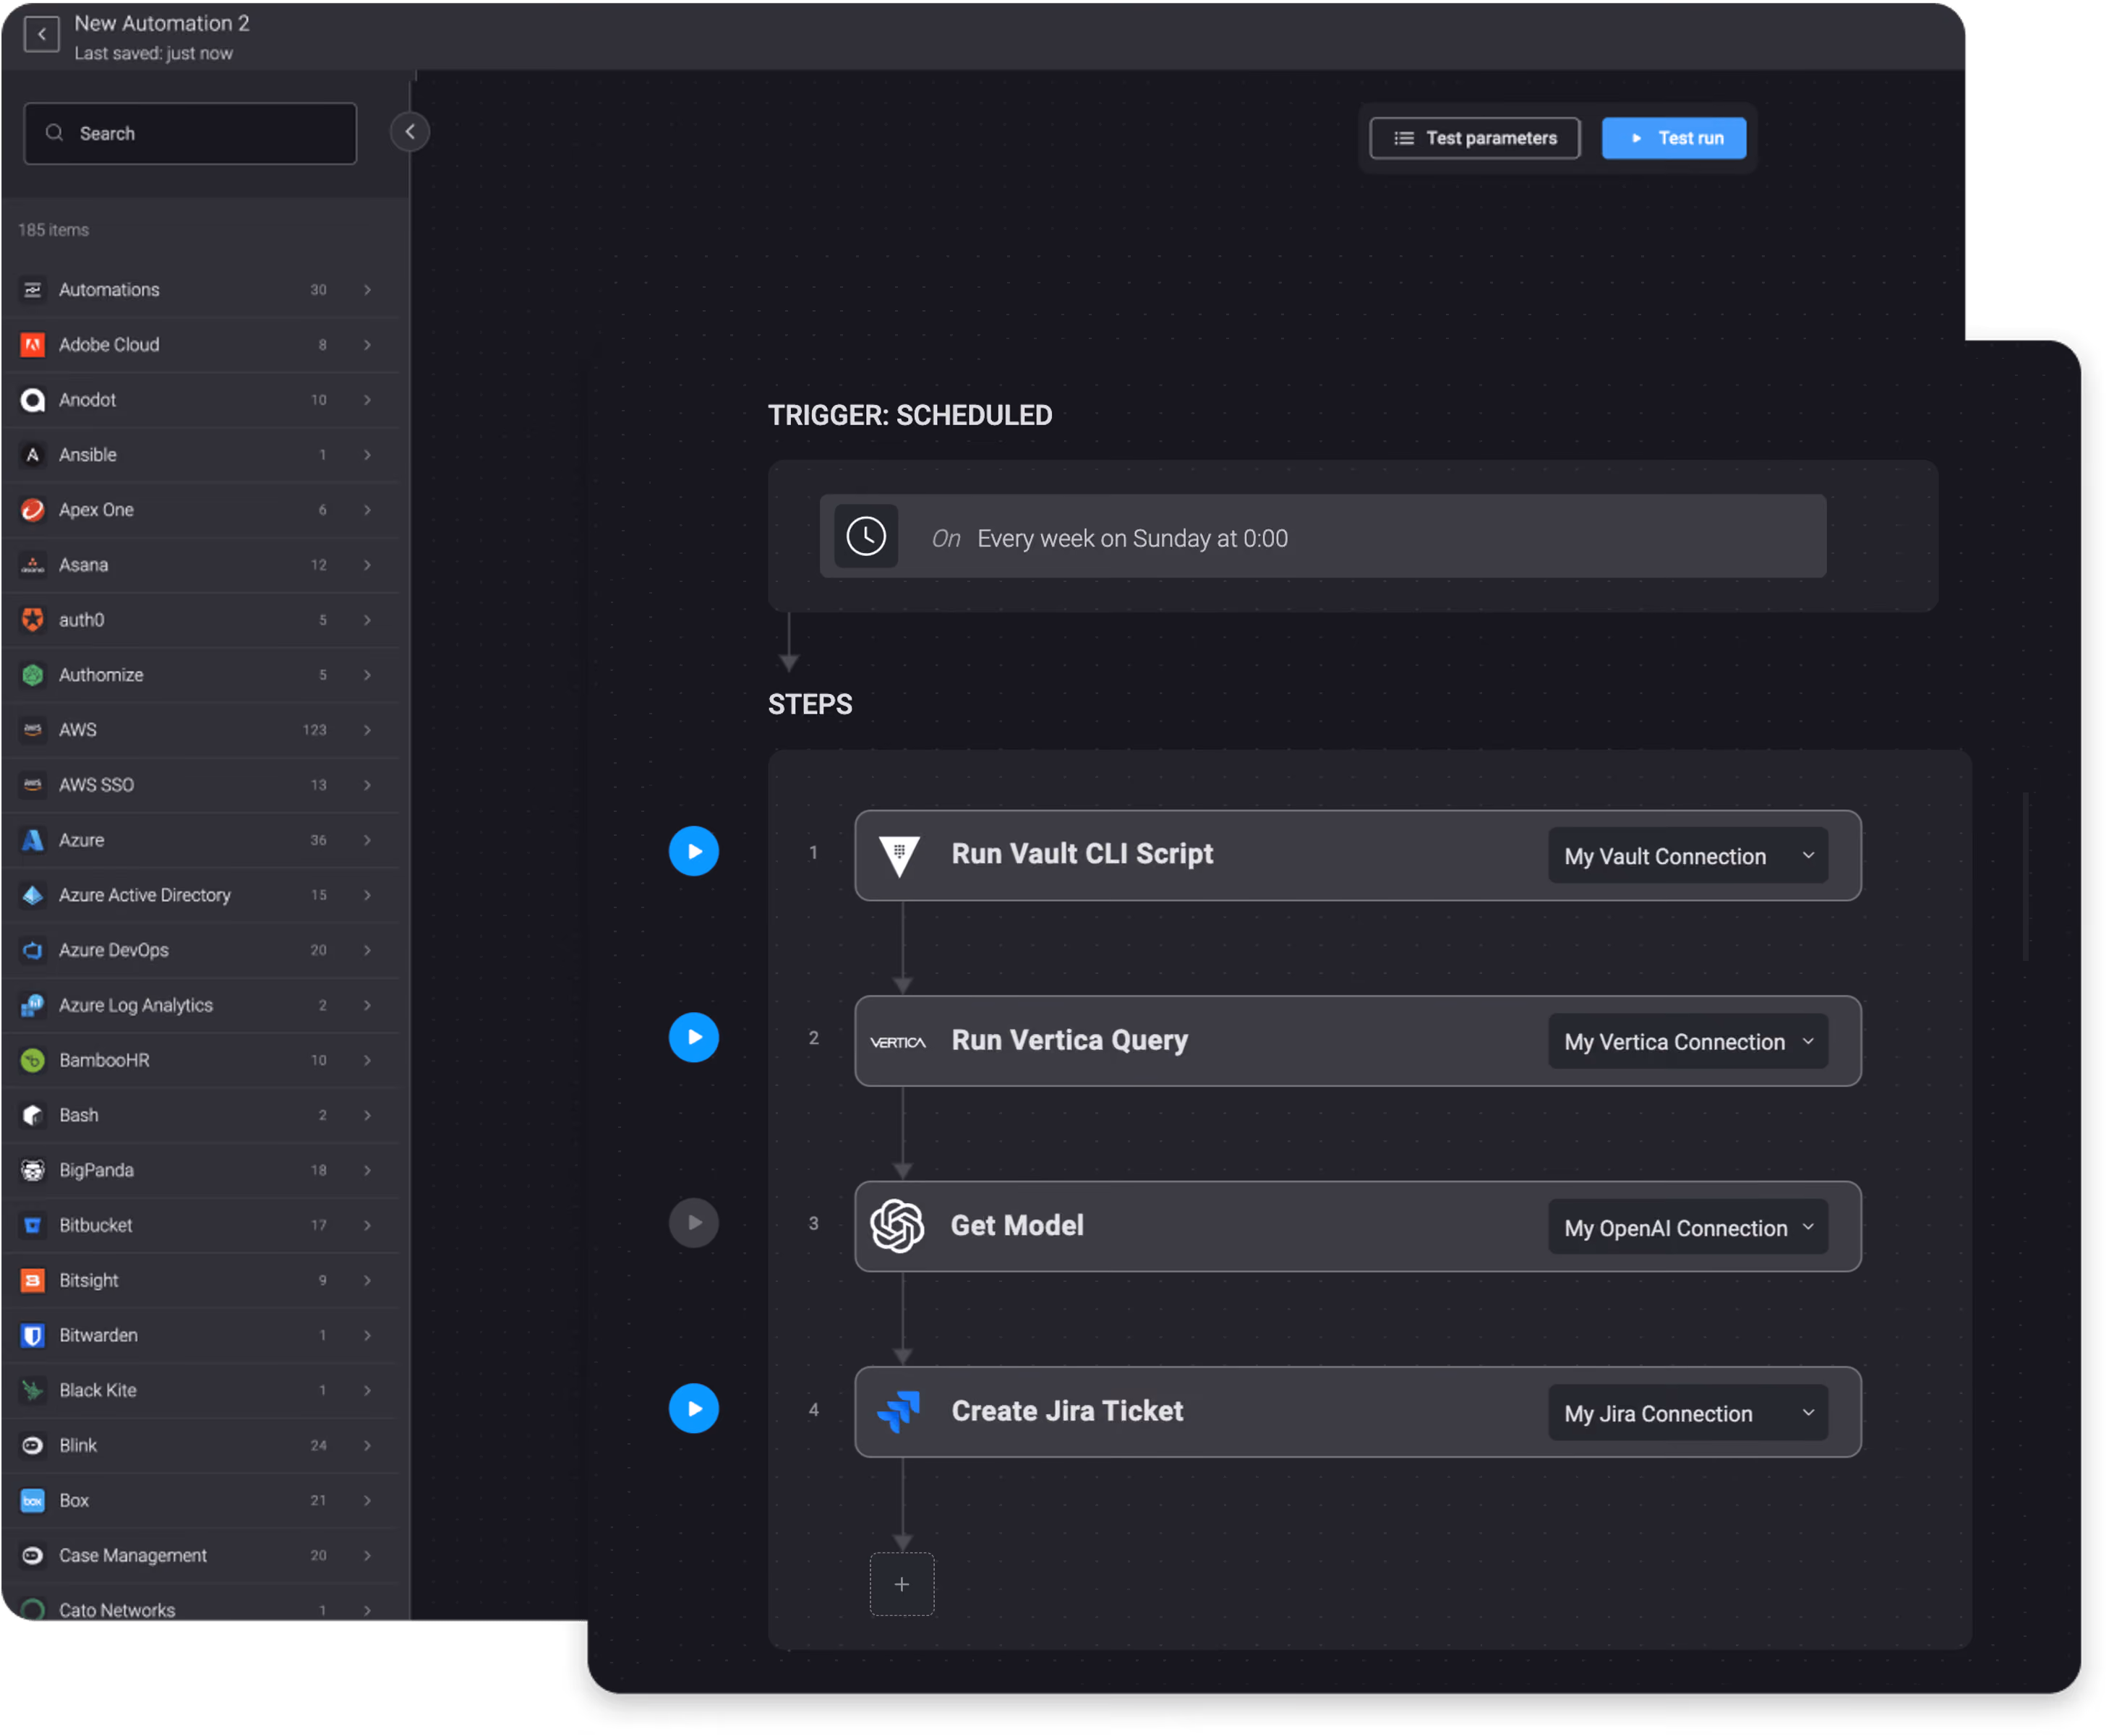Expand the Case Management chevron
Screen dimensions: 2114x1736
[368, 1555]
